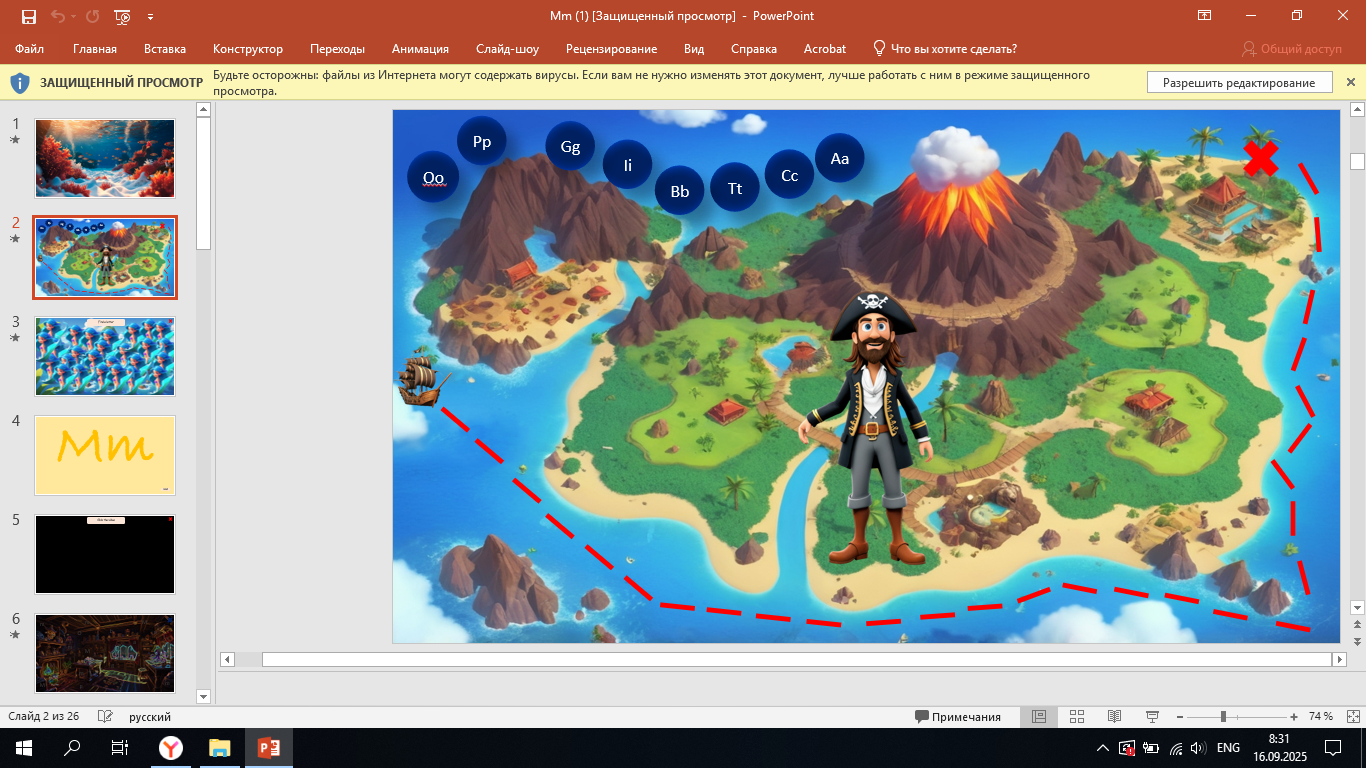This screenshot has width=1366, height=768.
Task: Click the 'Cc' circle on the slide
Action: tap(790, 175)
